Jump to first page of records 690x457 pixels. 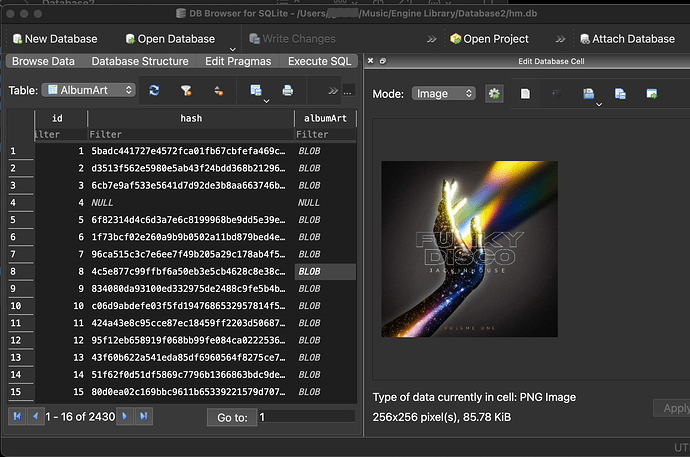tap(17, 416)
